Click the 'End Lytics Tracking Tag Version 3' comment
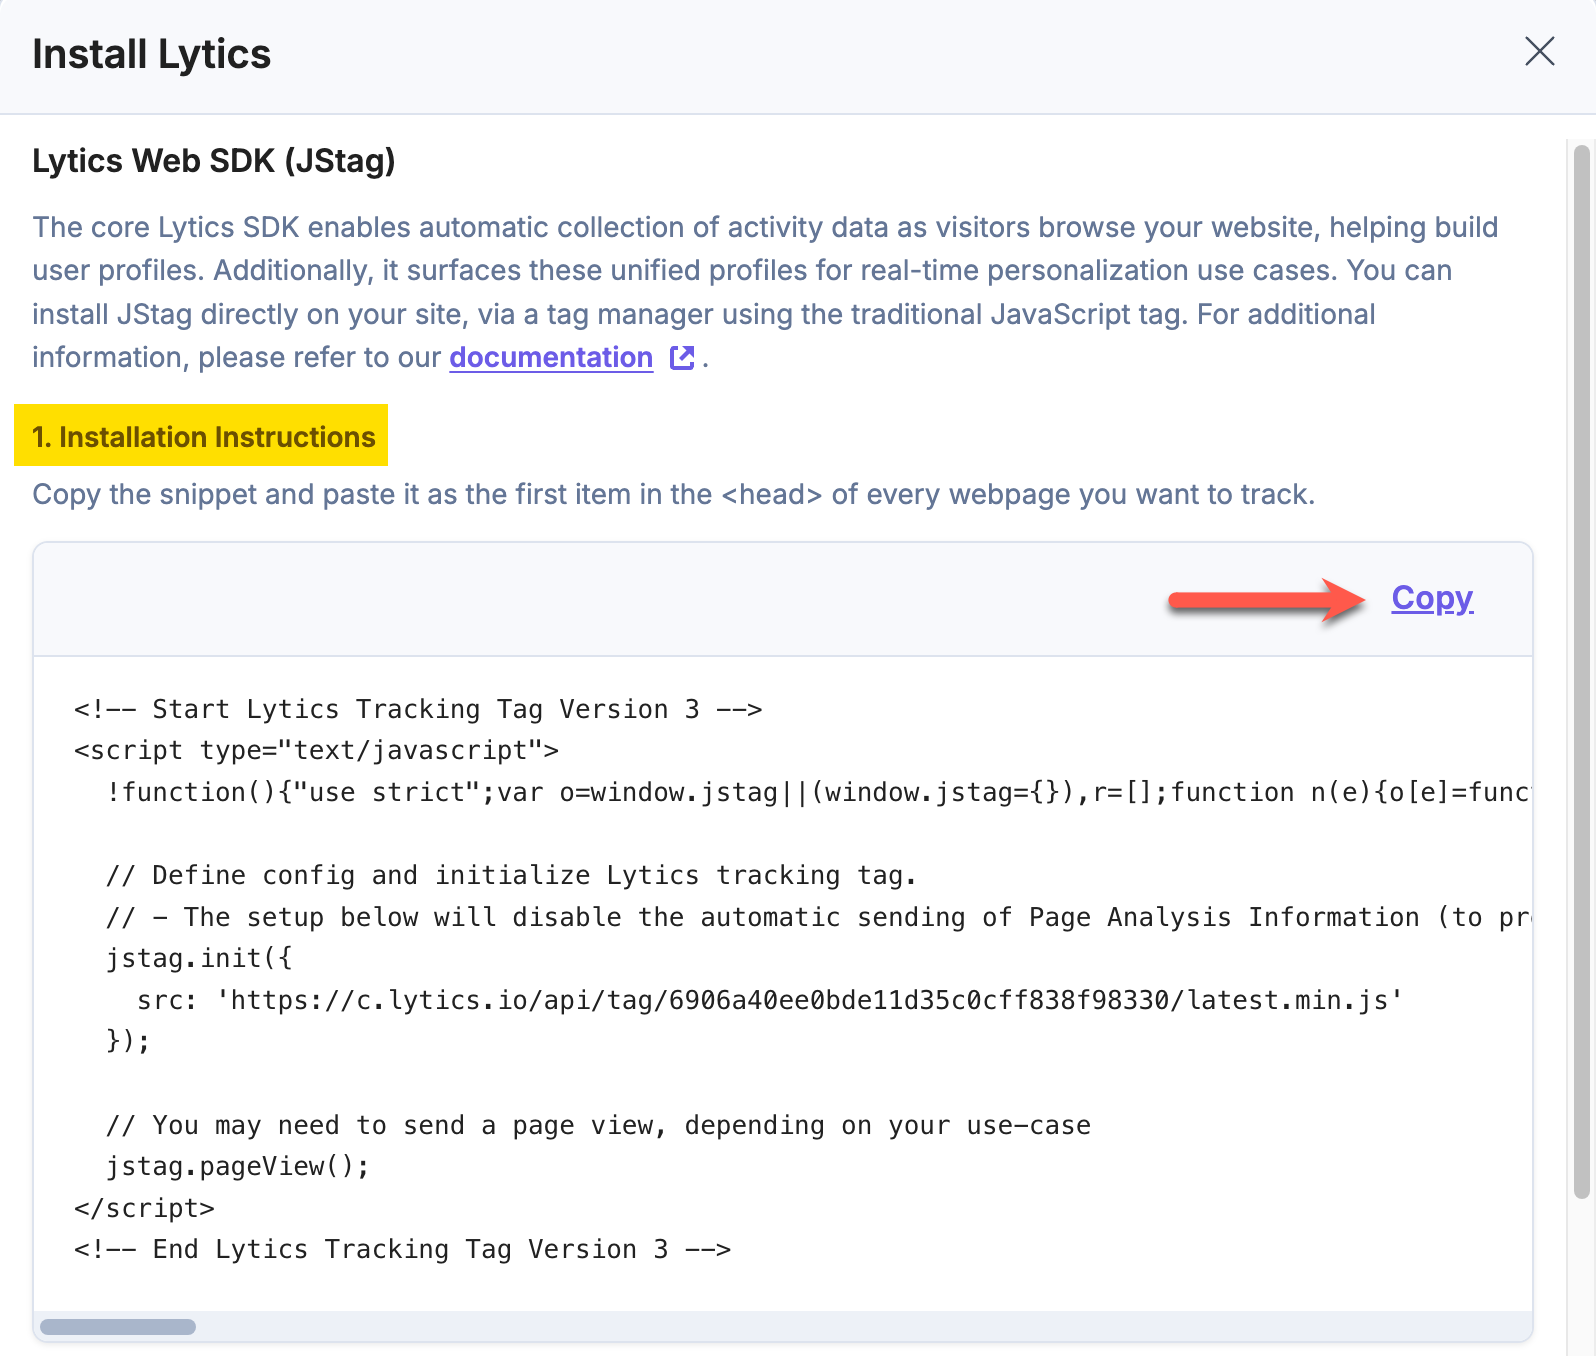The width and height of the screenshot is (1596, 1356). (402, 1249)
